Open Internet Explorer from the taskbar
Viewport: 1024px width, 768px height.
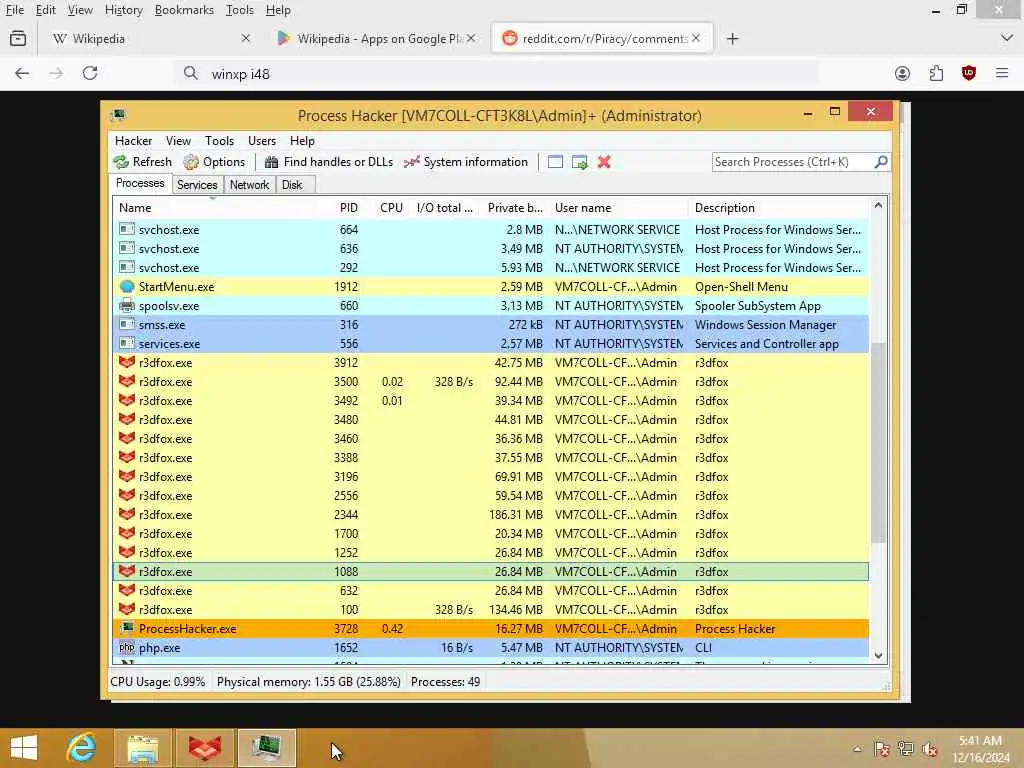[81, 748]
